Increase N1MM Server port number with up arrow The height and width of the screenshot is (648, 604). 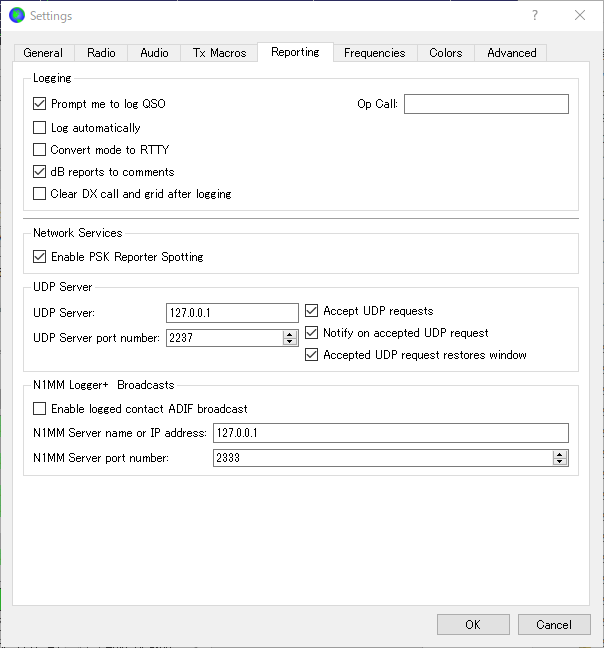click(x=560, y=454)
